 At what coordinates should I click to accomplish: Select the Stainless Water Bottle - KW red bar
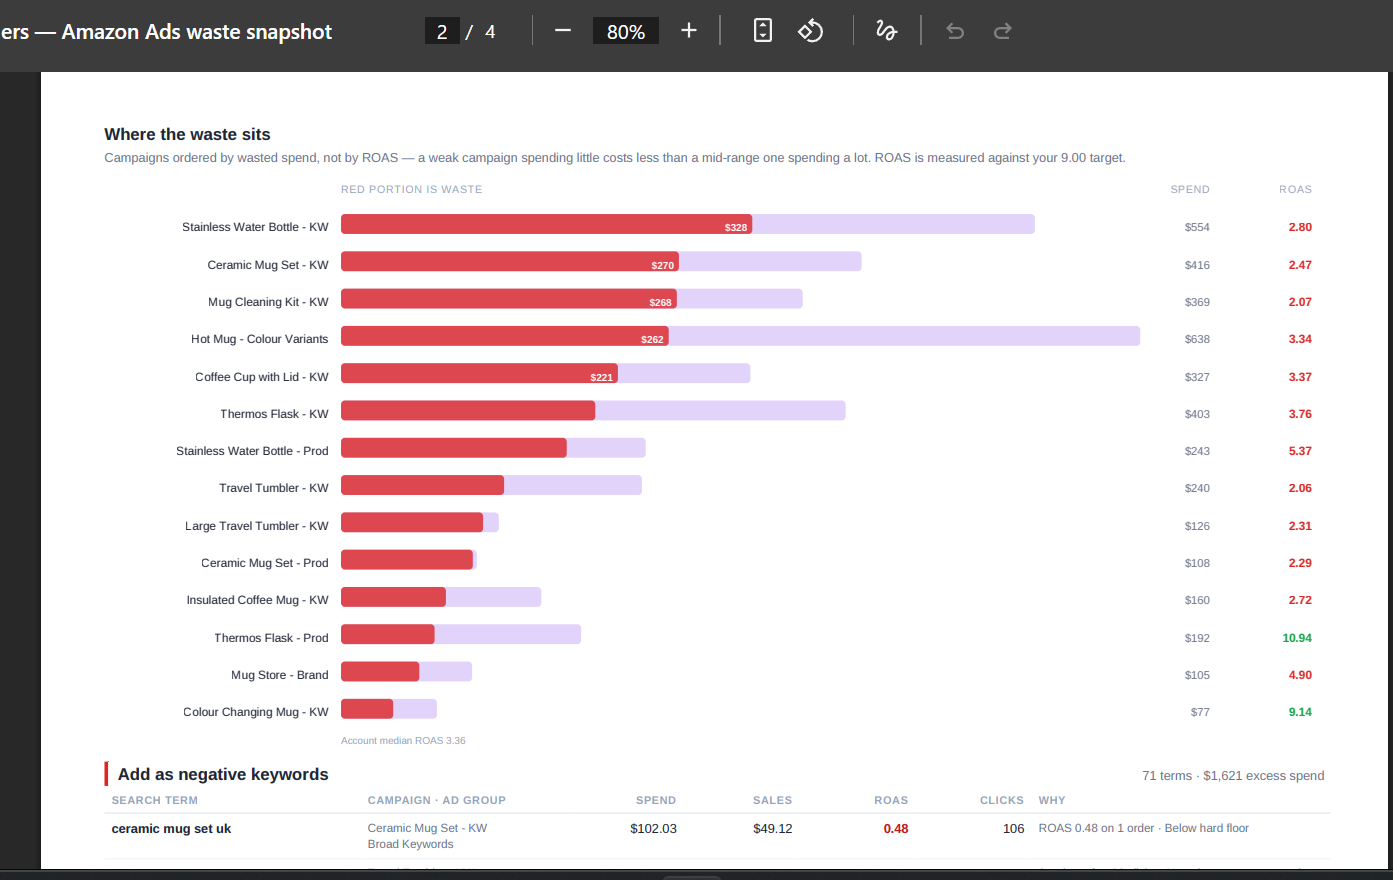pyautogui.click(x=546, y=224)
